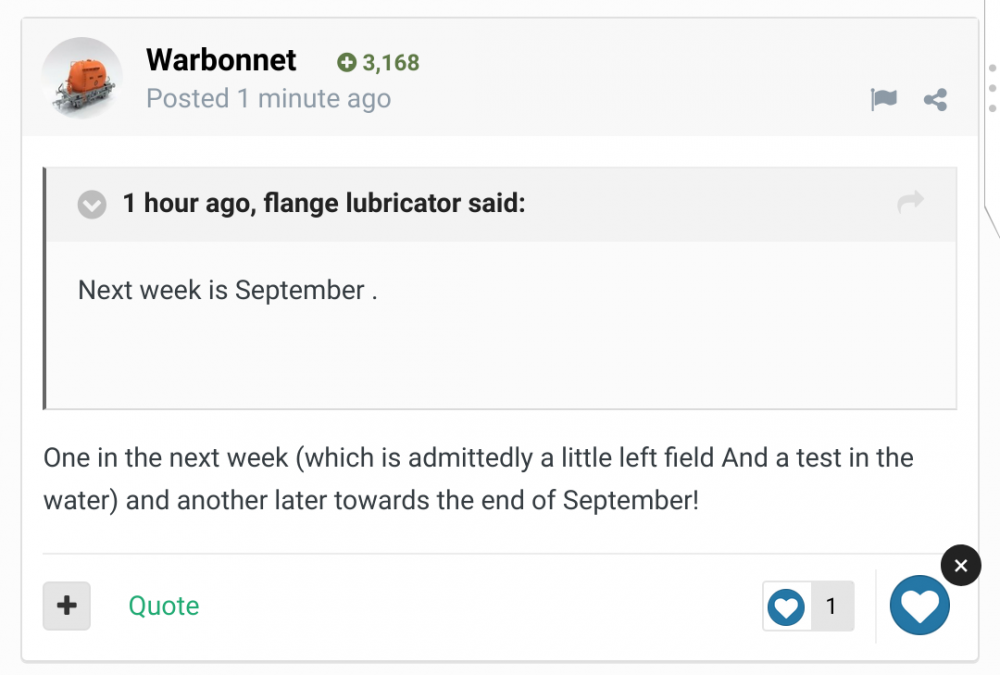
Task: Click Warbonnet's orange locomotive avatar
Action: [82, 78]
